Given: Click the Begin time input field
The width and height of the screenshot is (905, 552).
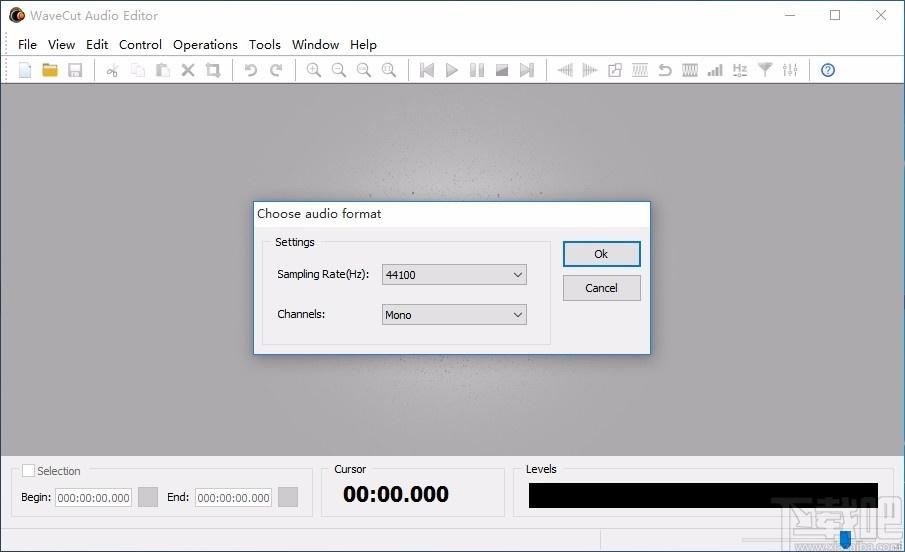Looking at the screenshot, I should [93, 498].
